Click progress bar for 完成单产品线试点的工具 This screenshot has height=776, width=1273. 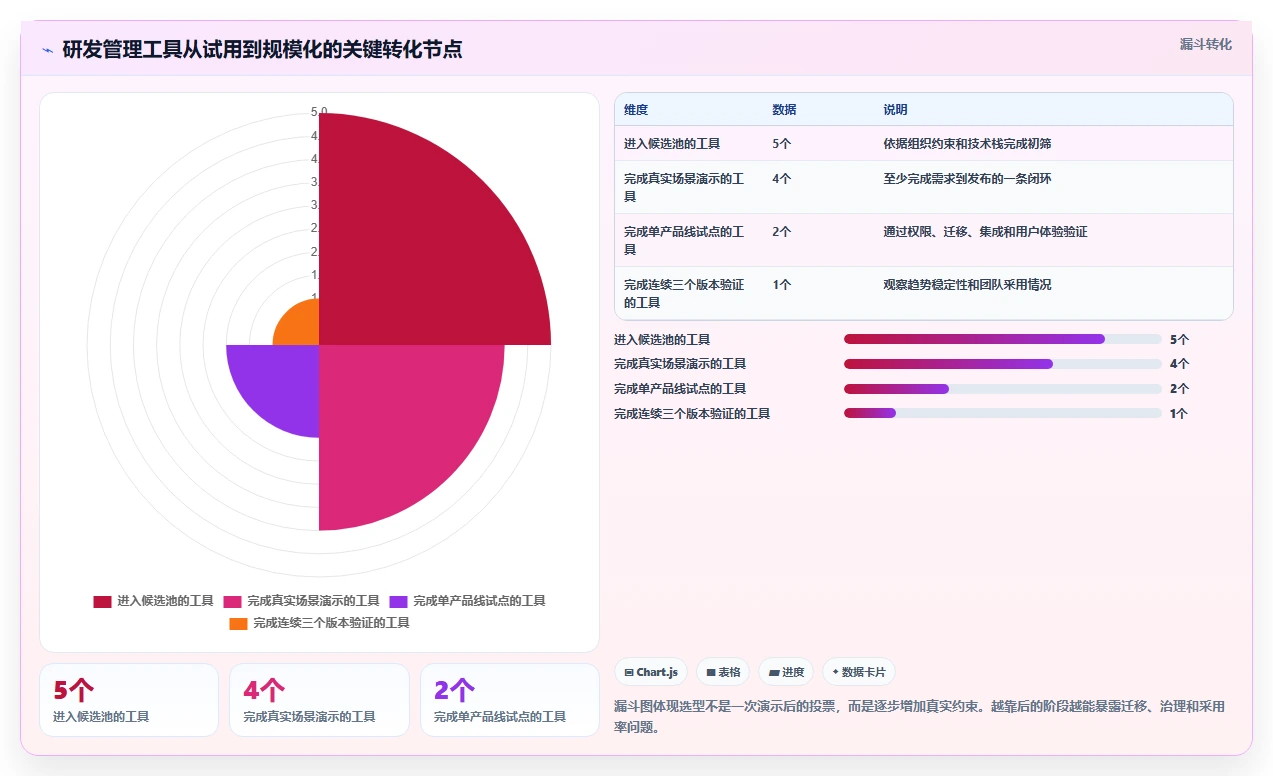click(x=1003, y=389)
